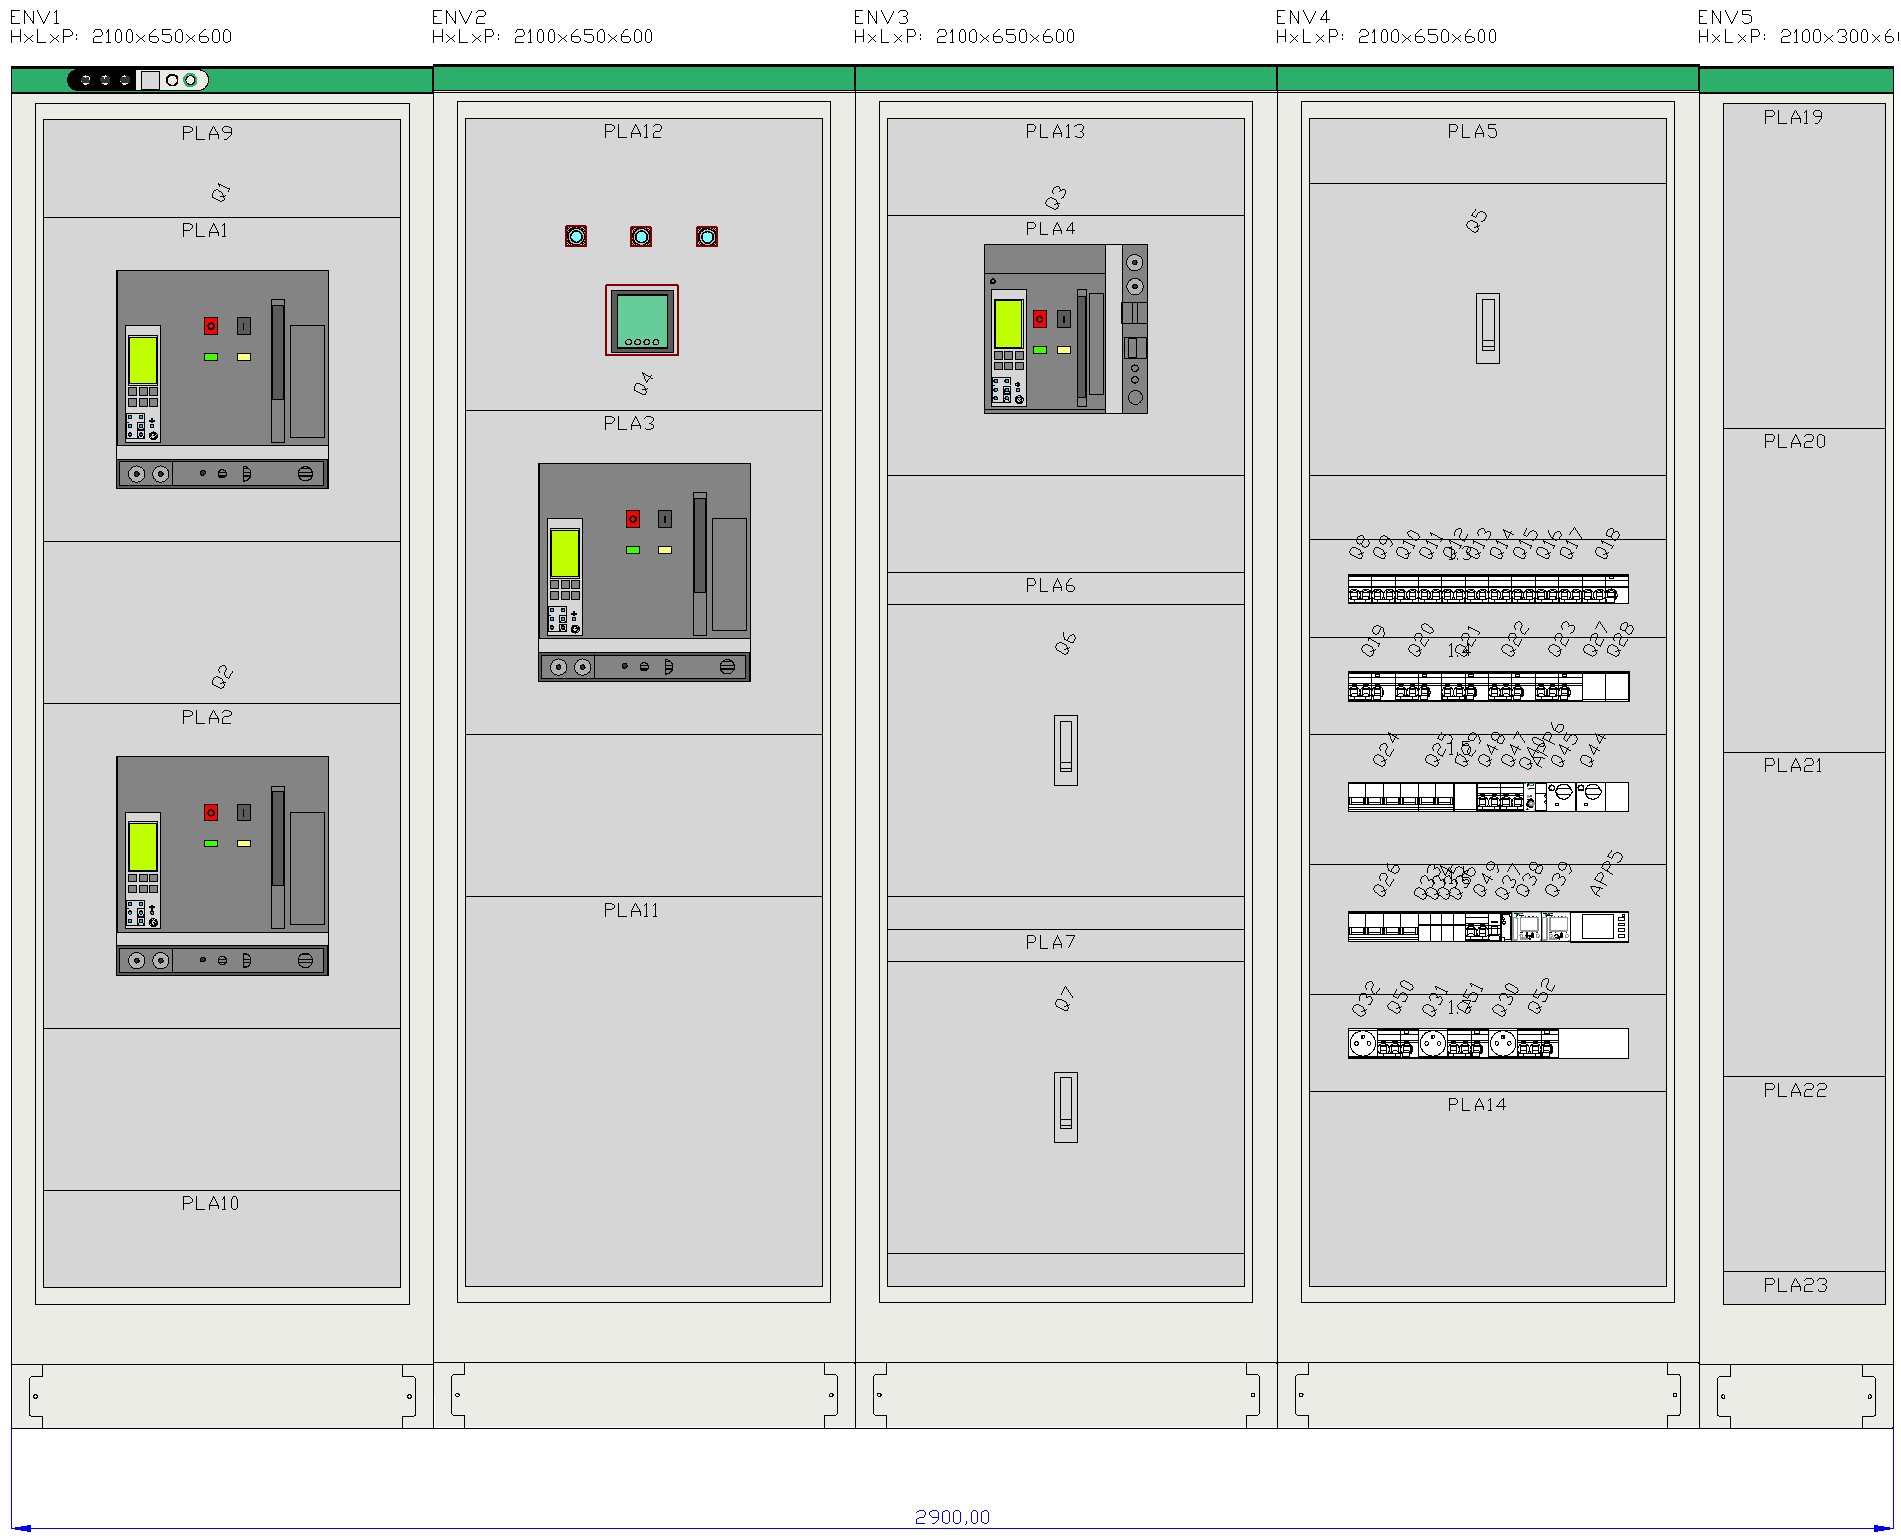Click the red push button on PLA1 breaker
Image resolution: width=1901 pixels, height=1539 pixels.
coord(211,326)
